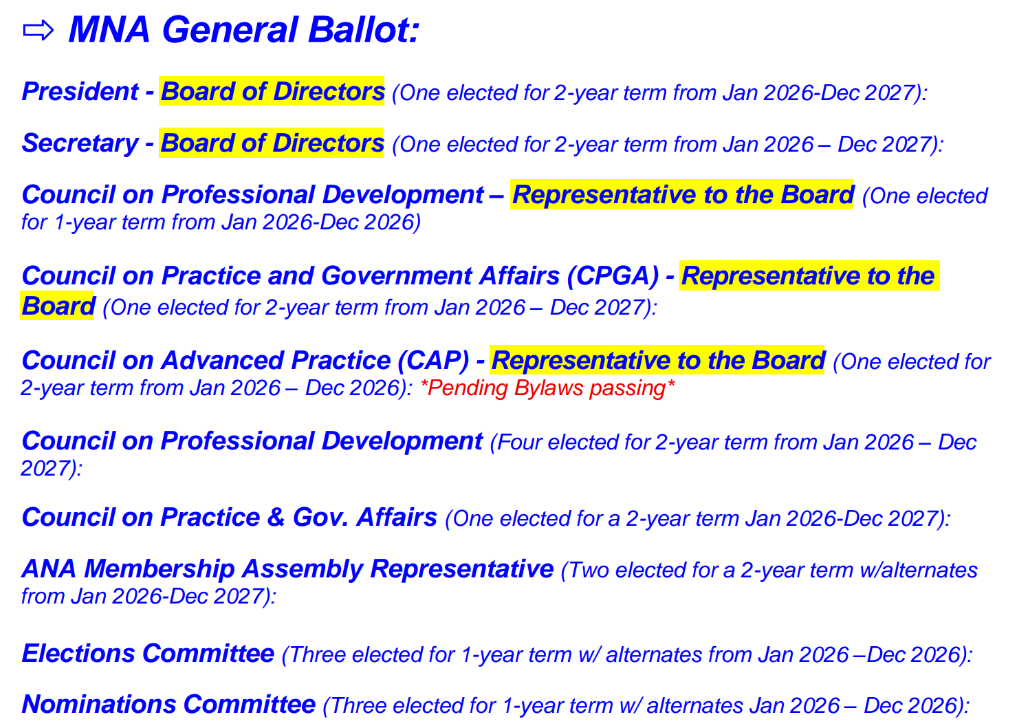Click Council on Professional Development with four elected

(x=252, y=441)
